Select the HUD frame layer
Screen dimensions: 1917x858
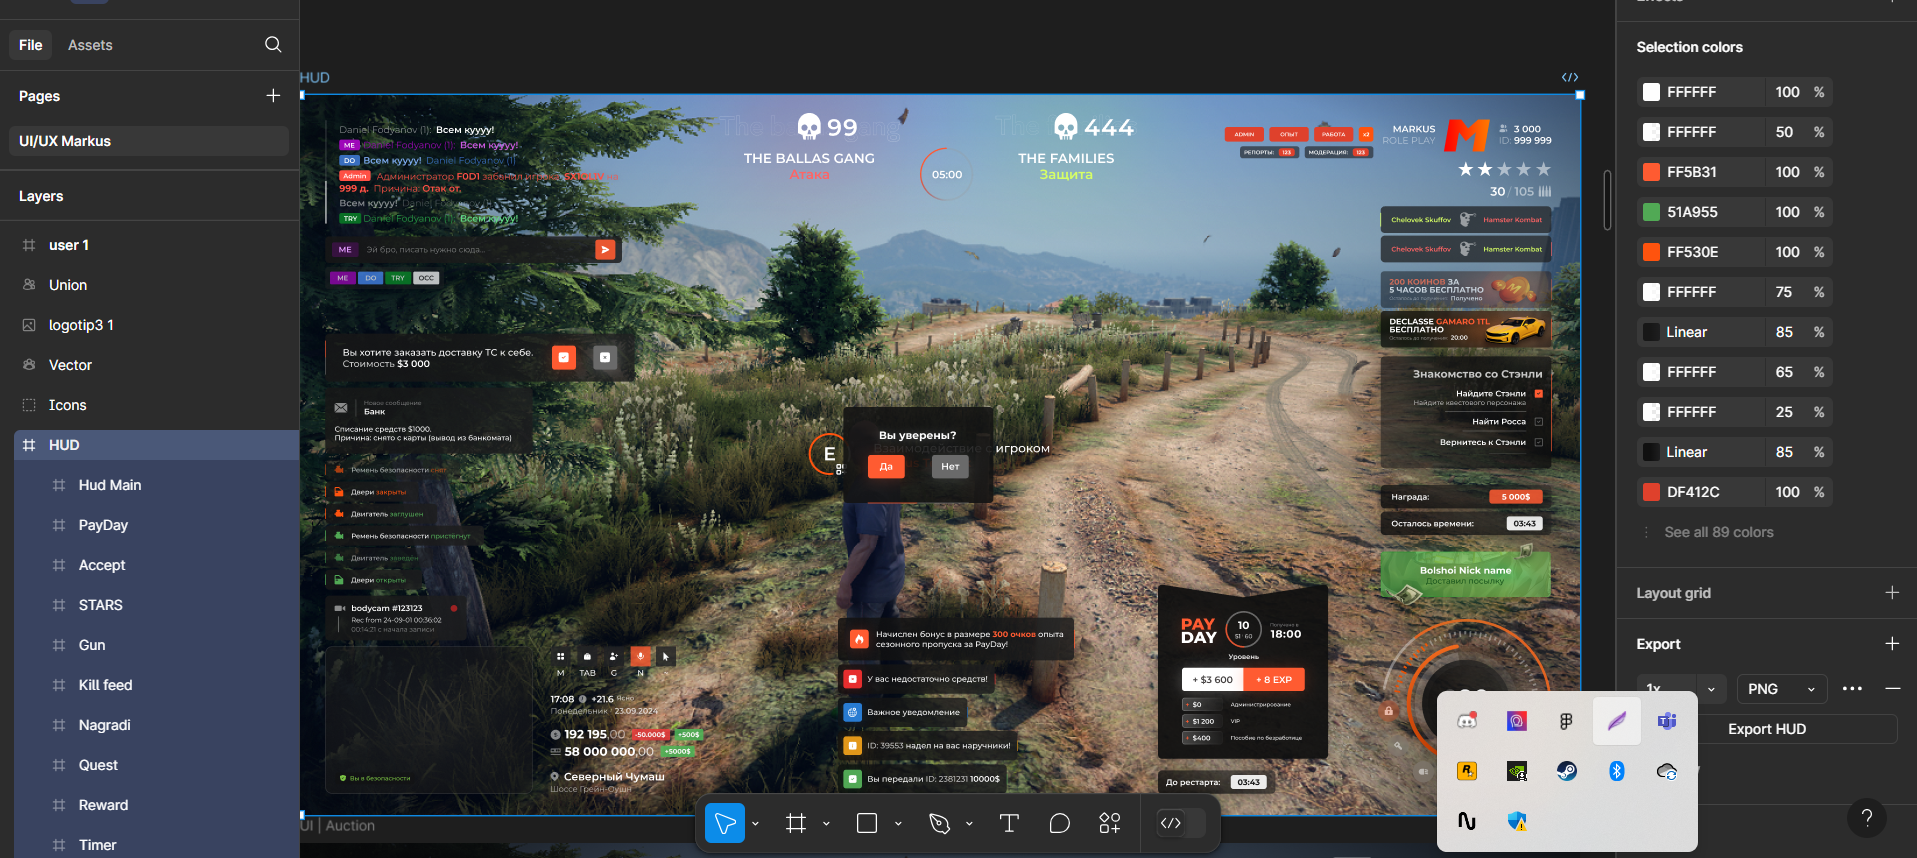[157, 445]
